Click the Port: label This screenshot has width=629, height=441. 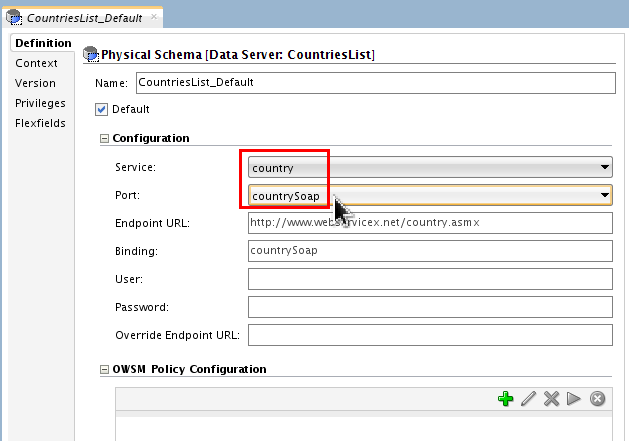[127, 195]
